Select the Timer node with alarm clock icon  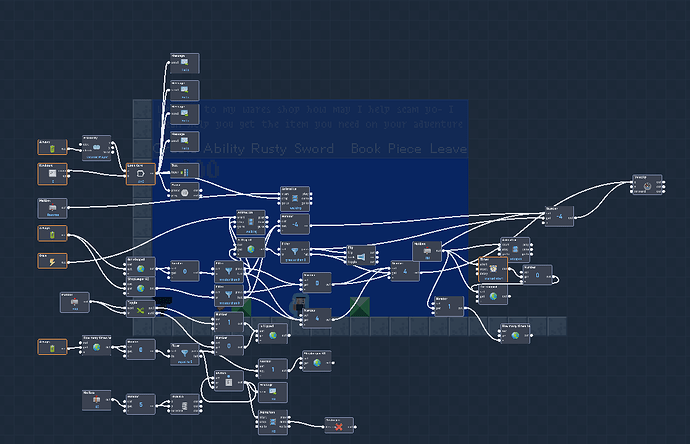(493, 270)
